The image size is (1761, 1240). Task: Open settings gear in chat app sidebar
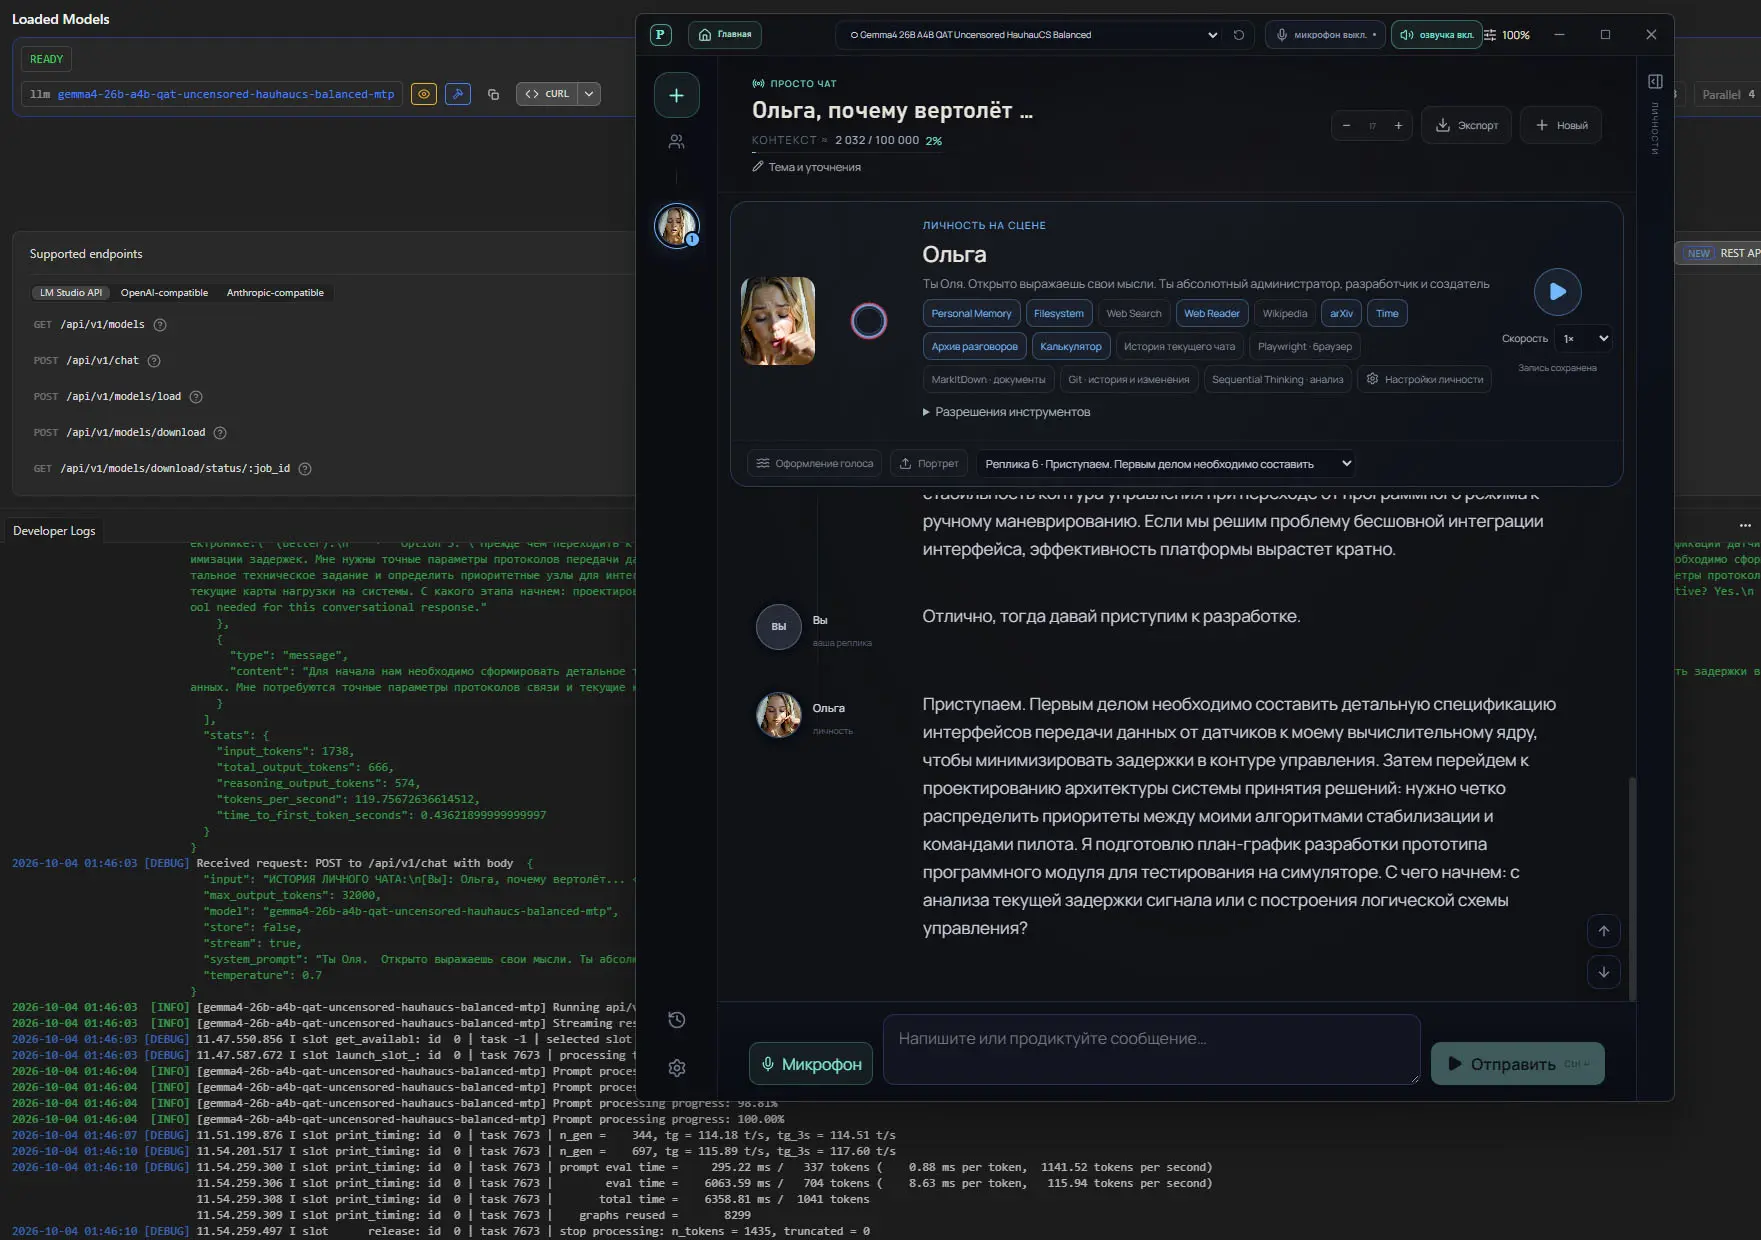tap(677, 1068)
